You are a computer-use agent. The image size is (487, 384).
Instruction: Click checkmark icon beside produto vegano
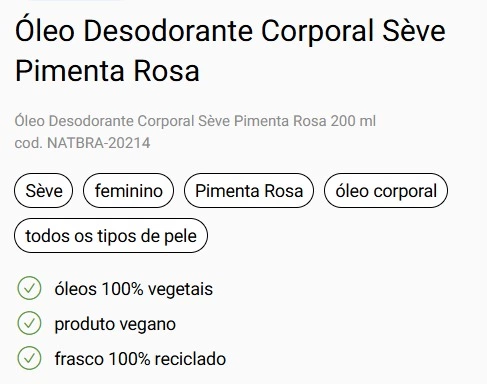click(29, 323)
